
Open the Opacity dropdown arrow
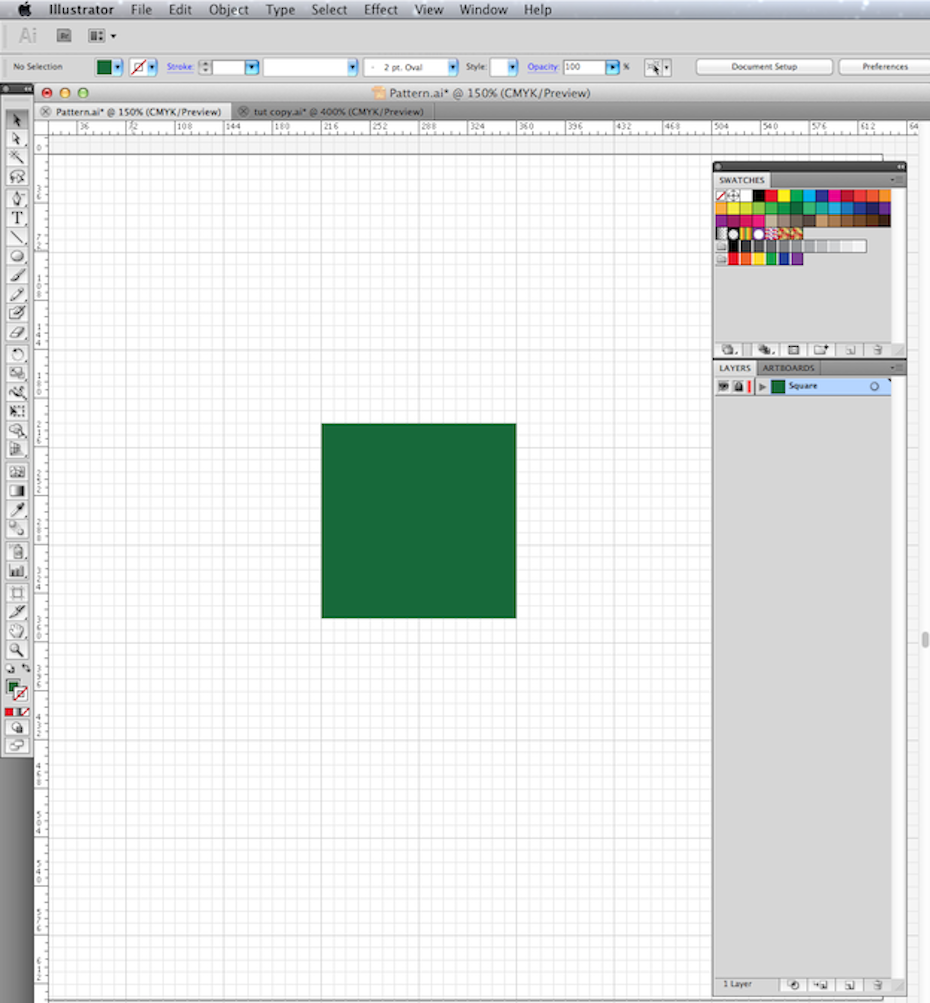coord(612,67)
